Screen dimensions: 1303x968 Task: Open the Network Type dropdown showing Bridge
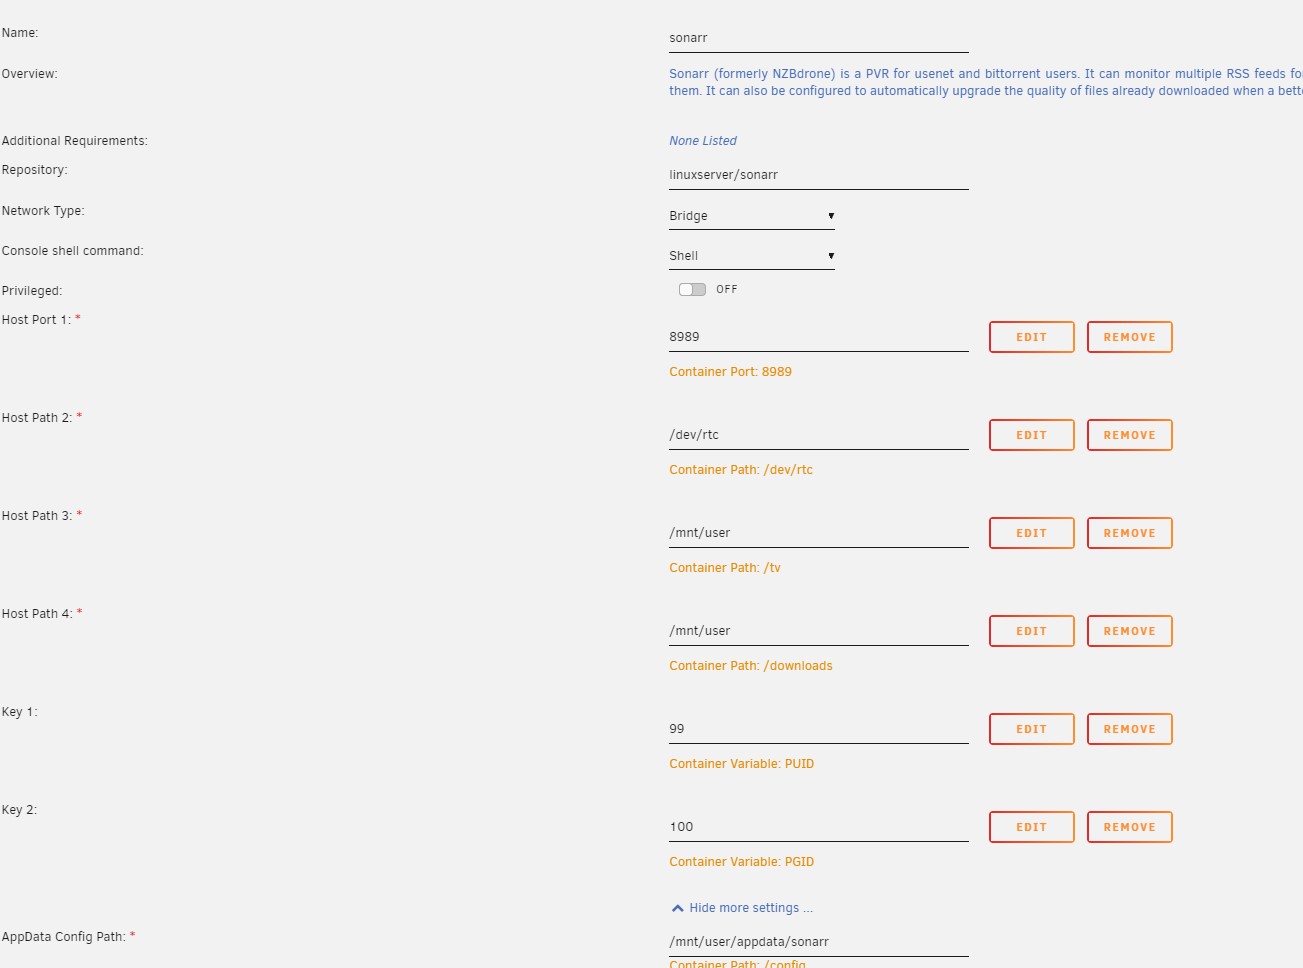[x=751, y=215]
